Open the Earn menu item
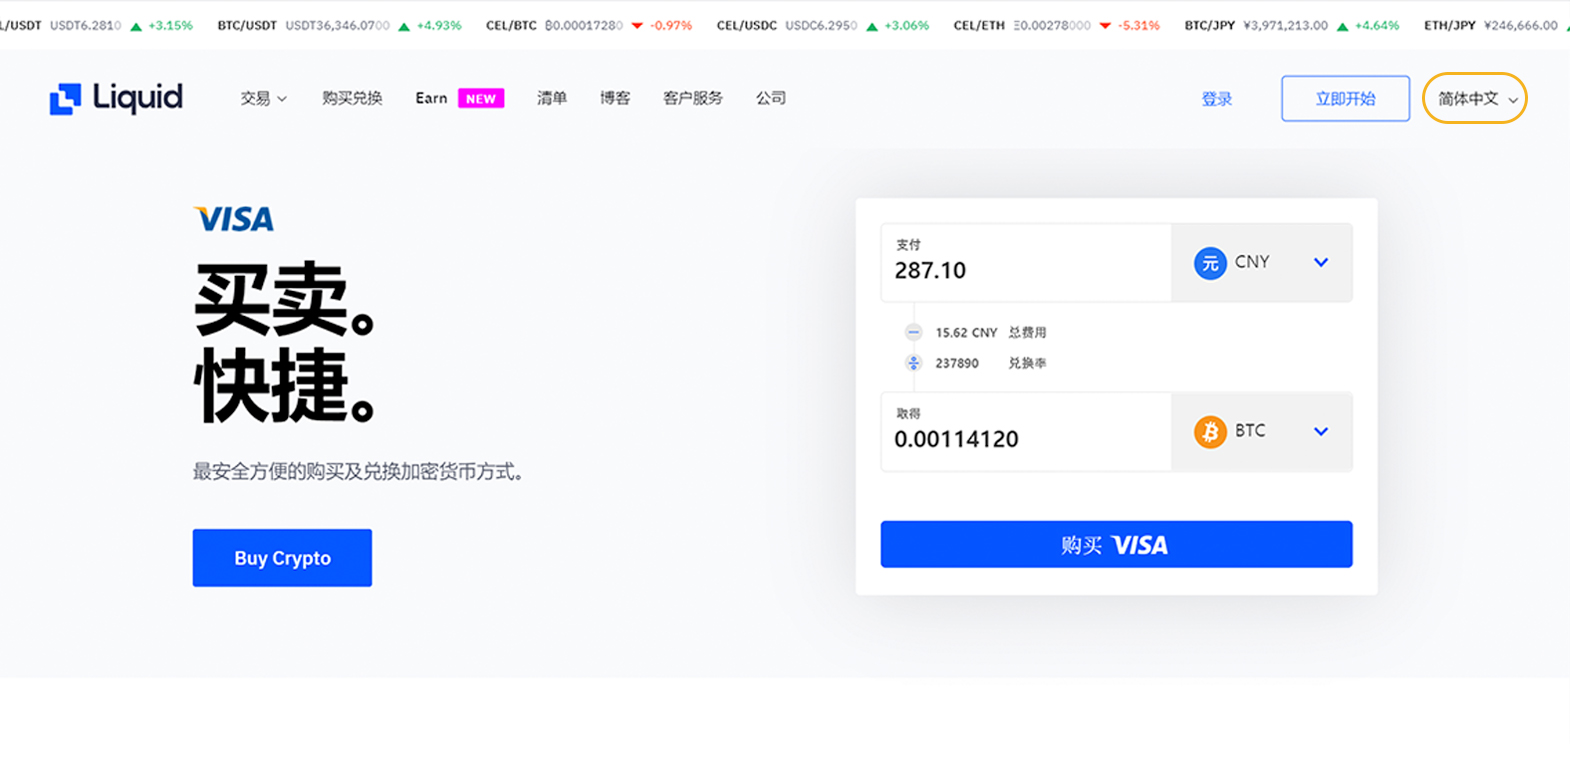This screenshot has width=1570, height=776. (431, 98)
